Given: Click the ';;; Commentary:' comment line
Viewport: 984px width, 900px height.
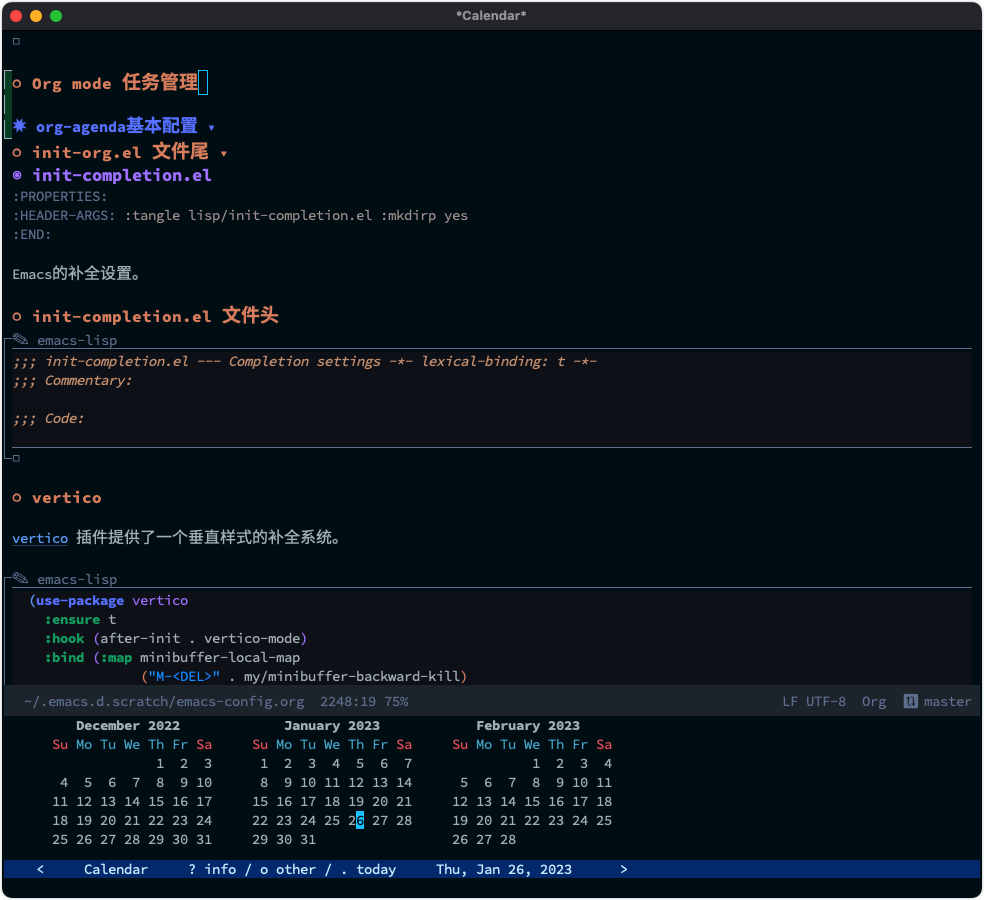Looking at the screenshot, I should point(72,380).
